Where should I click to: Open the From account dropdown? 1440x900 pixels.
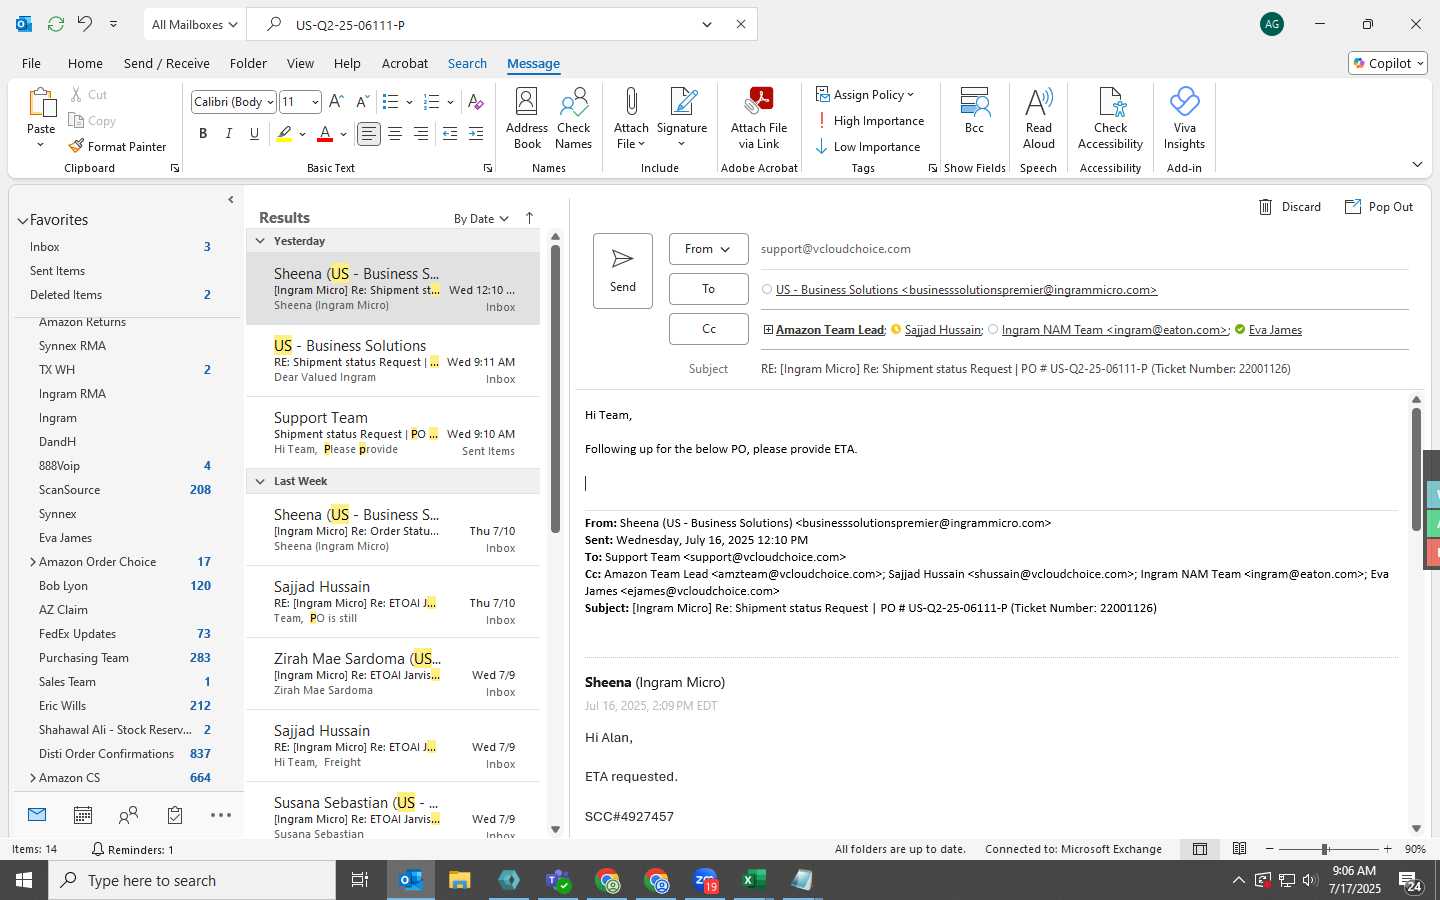point(709,249)
